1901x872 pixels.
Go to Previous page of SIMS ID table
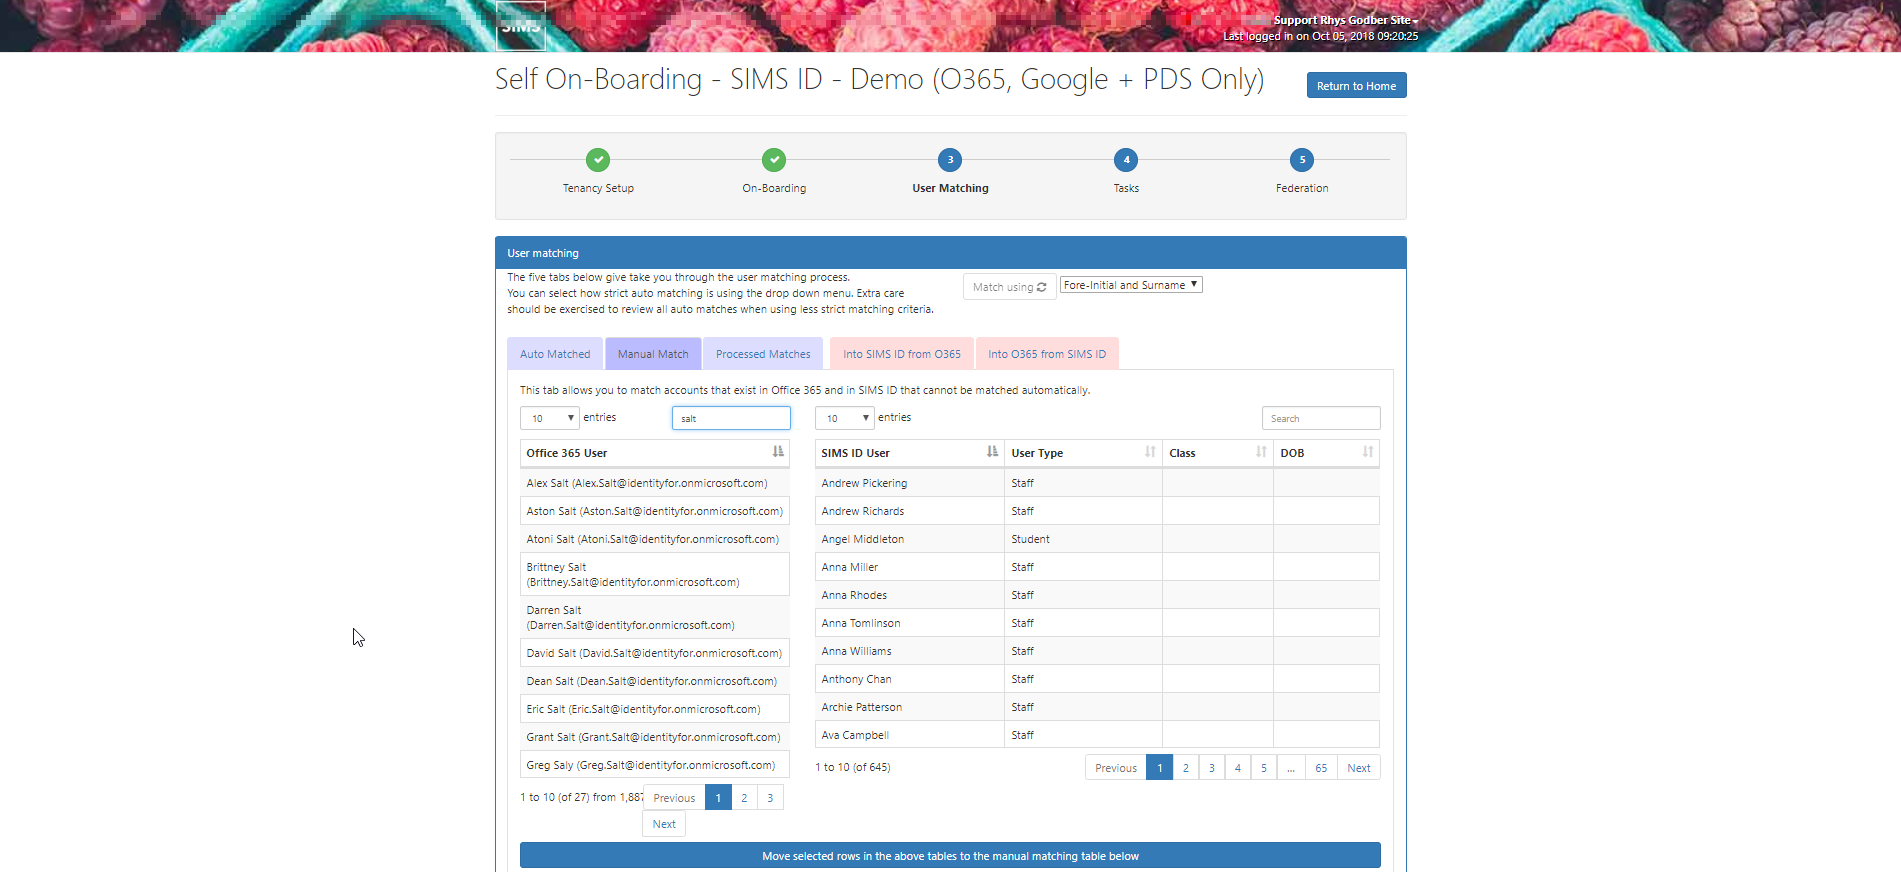click(x=1116, y=768)
